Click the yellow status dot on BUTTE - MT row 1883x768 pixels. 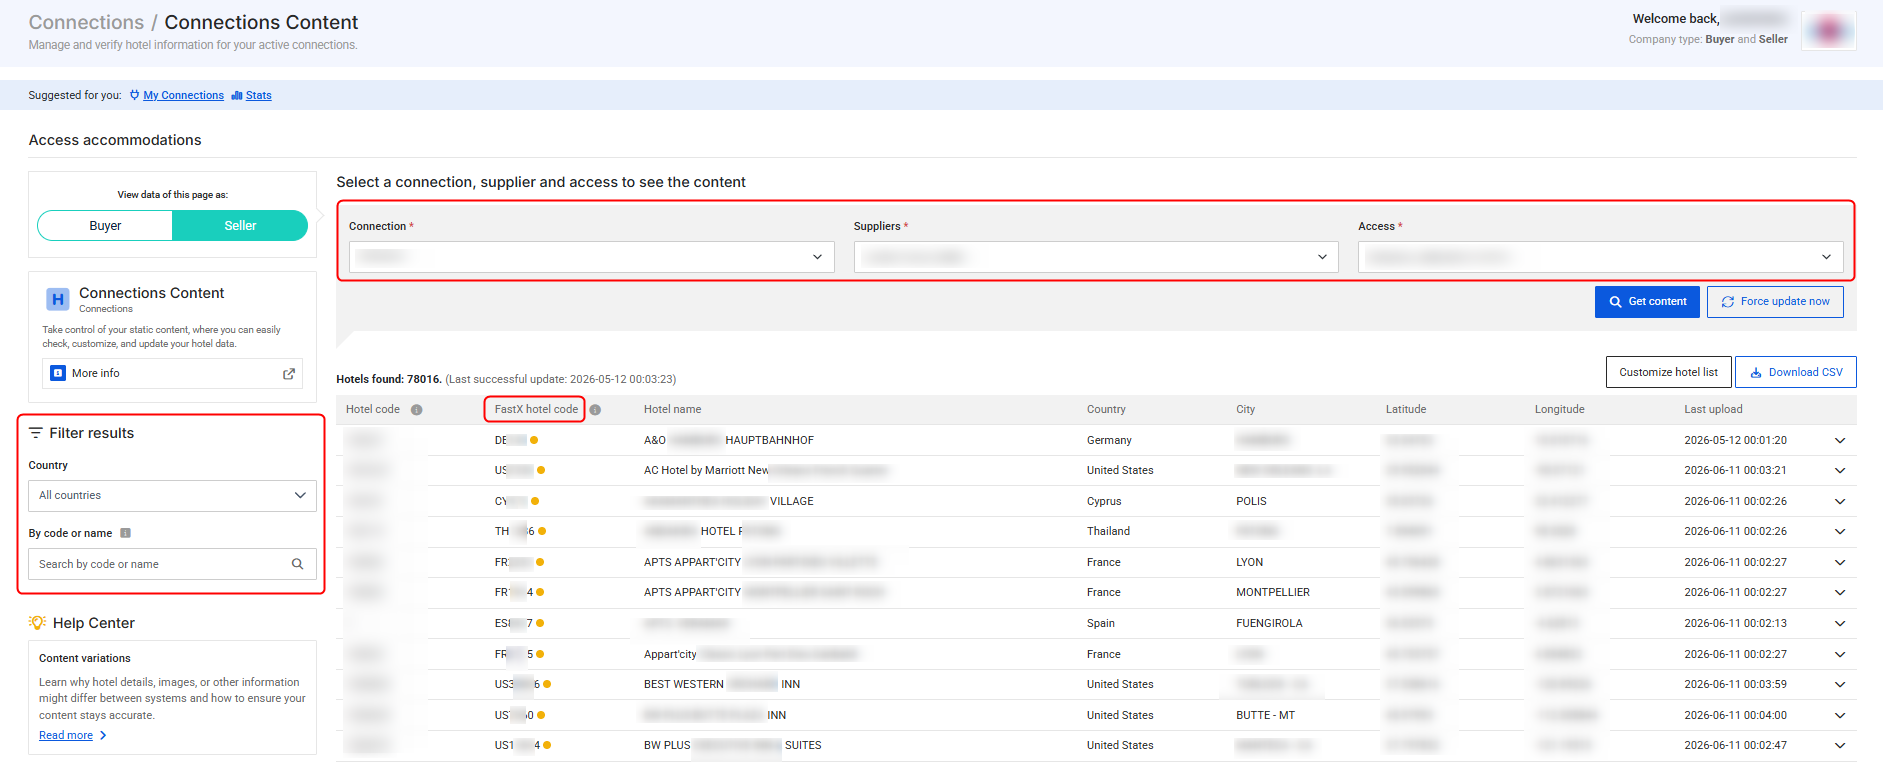[x=541, y=715]
